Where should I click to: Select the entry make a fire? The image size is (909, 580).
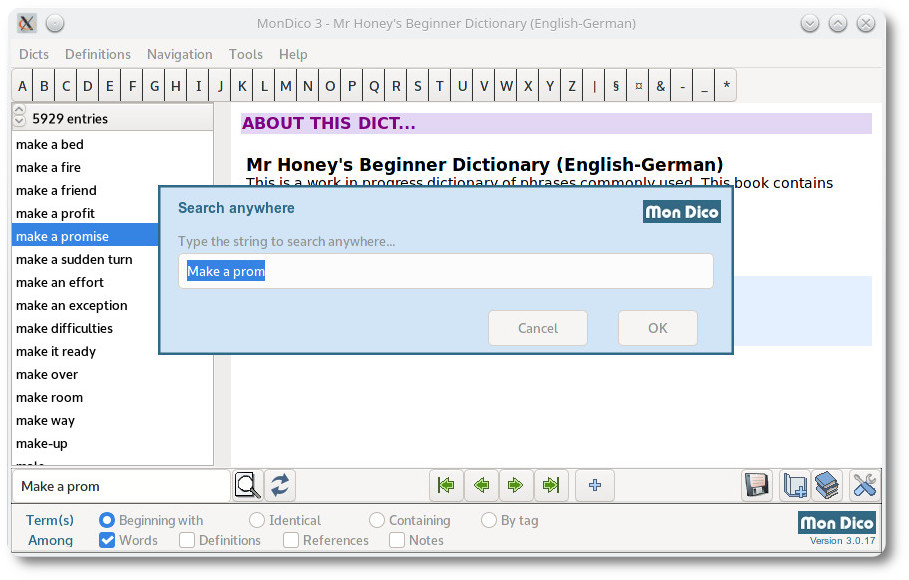112,168
